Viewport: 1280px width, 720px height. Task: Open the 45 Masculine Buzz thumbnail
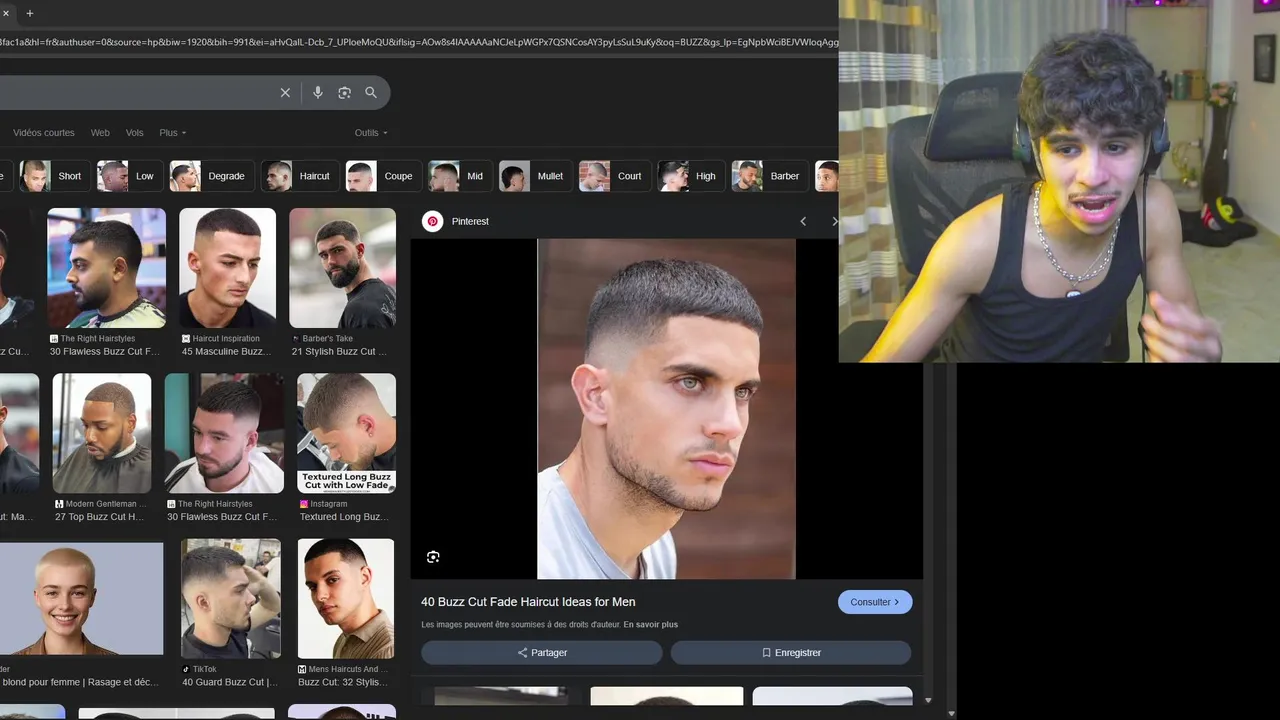click(x=227, y=267)
